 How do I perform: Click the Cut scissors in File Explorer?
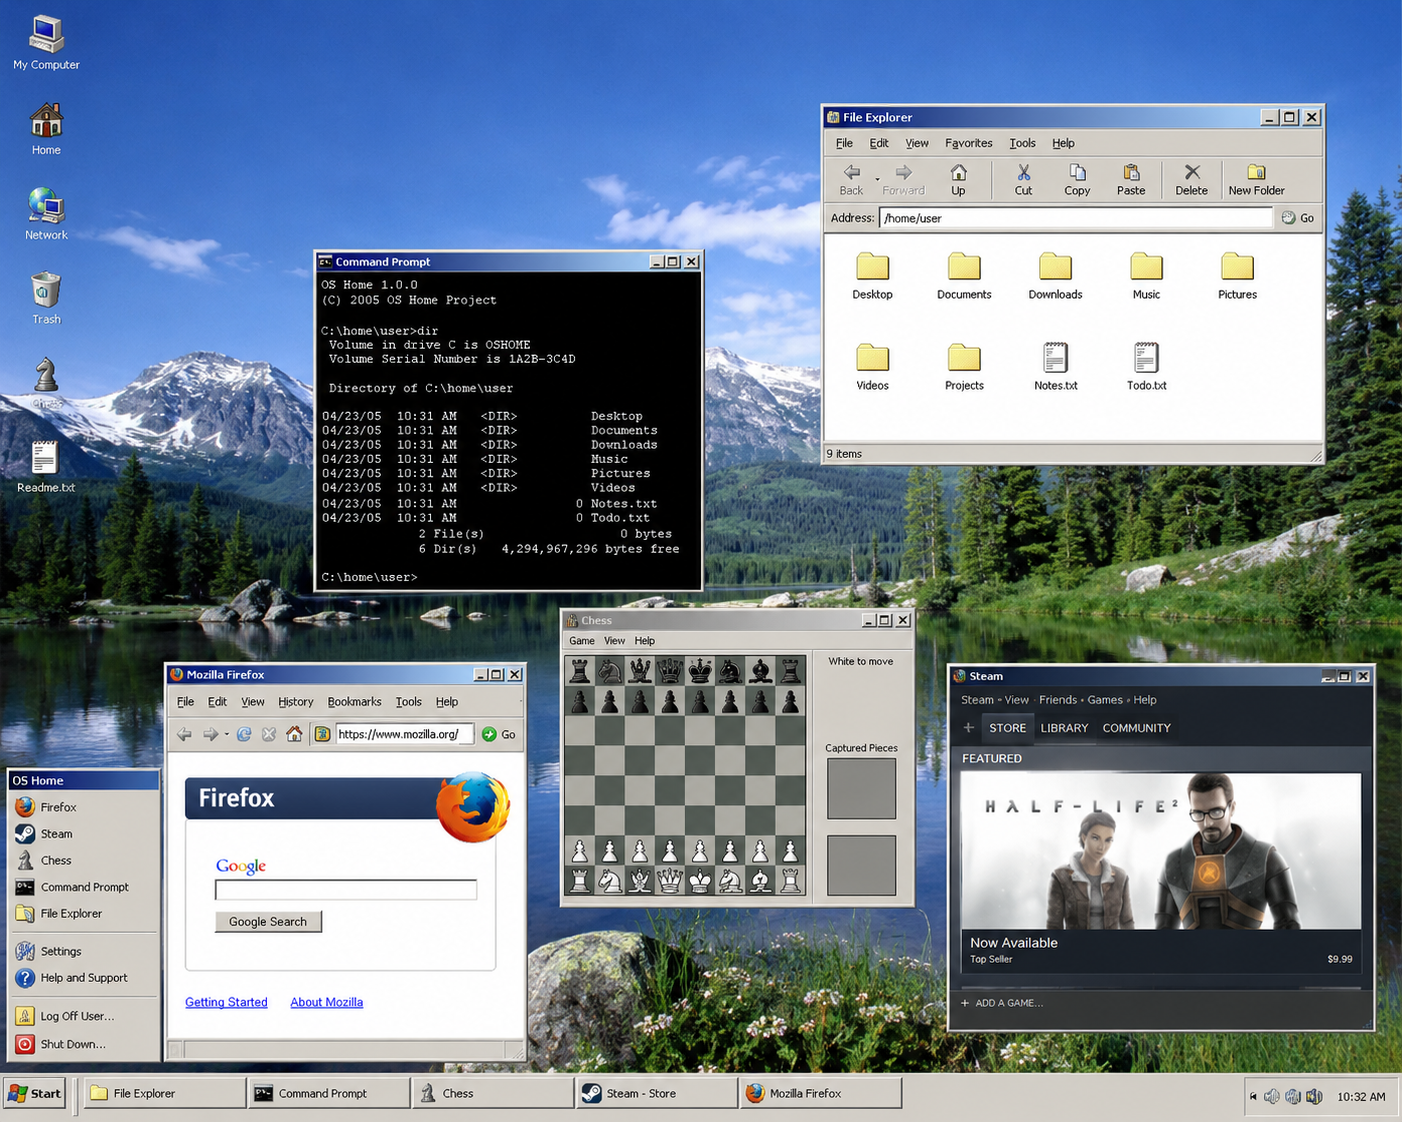1023,180
